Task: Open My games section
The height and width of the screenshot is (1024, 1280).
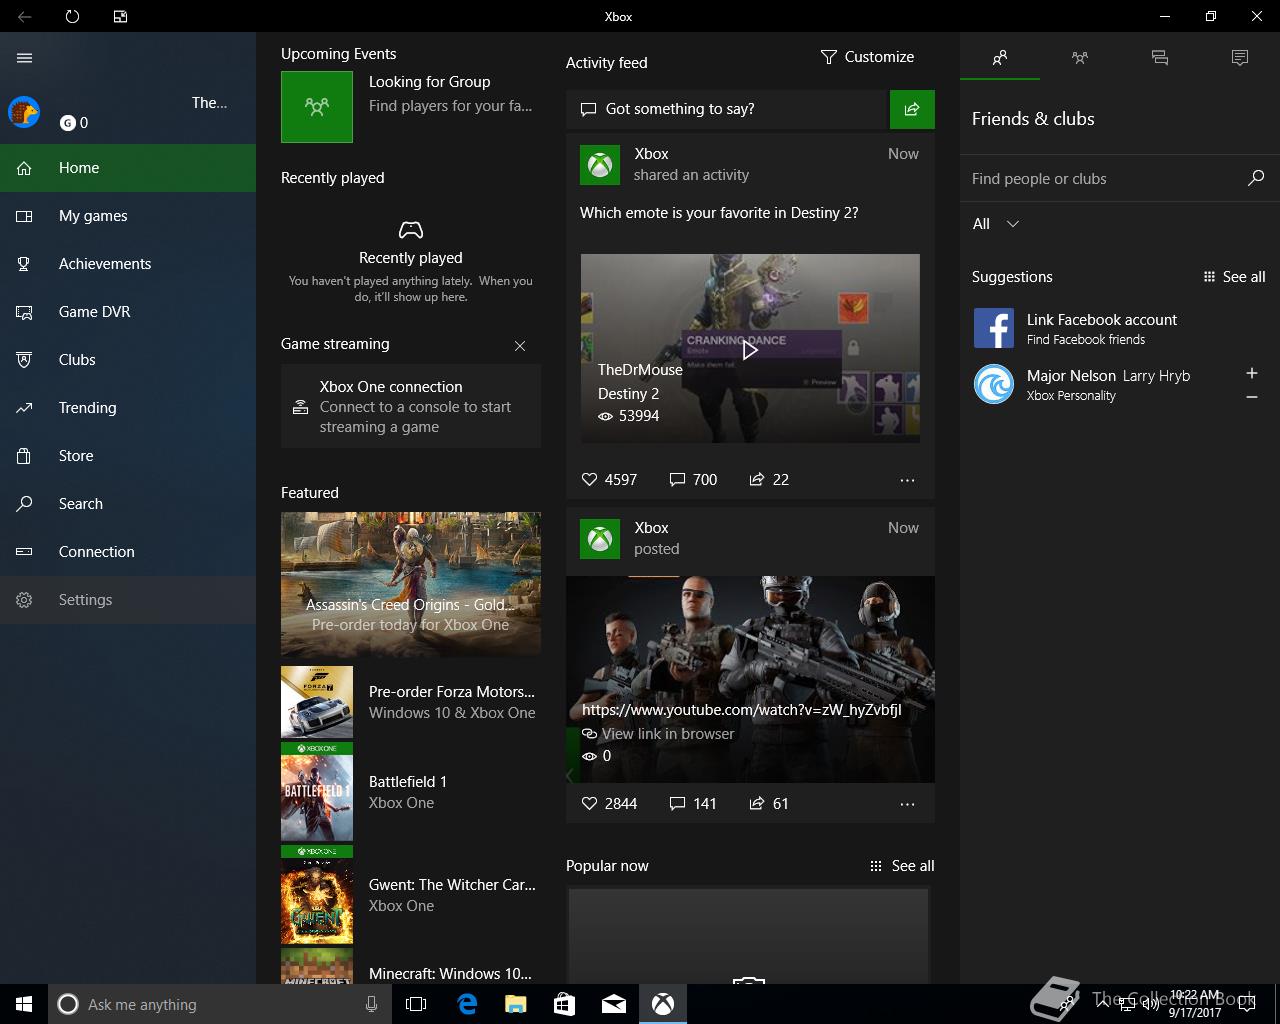Action: coord(128,216)
